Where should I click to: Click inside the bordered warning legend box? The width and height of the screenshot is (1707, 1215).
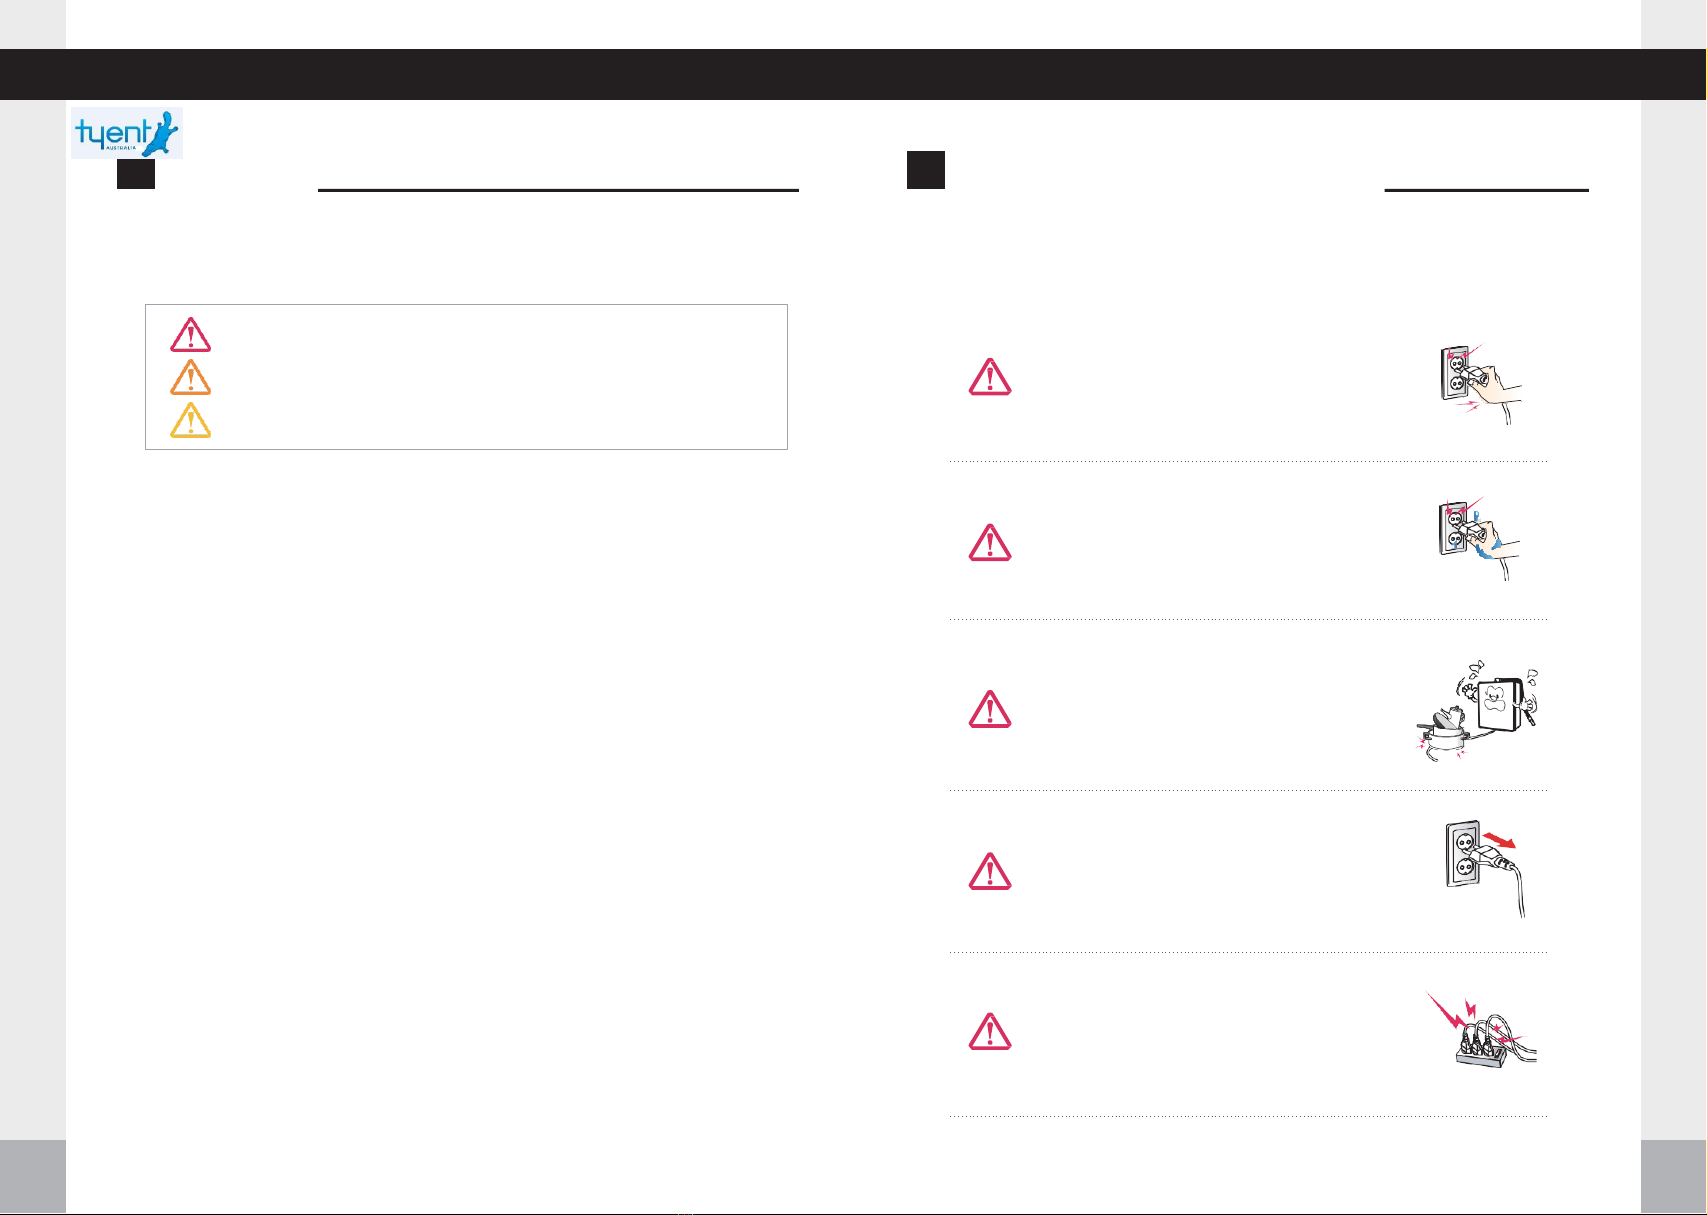click(x=466, y=377)
